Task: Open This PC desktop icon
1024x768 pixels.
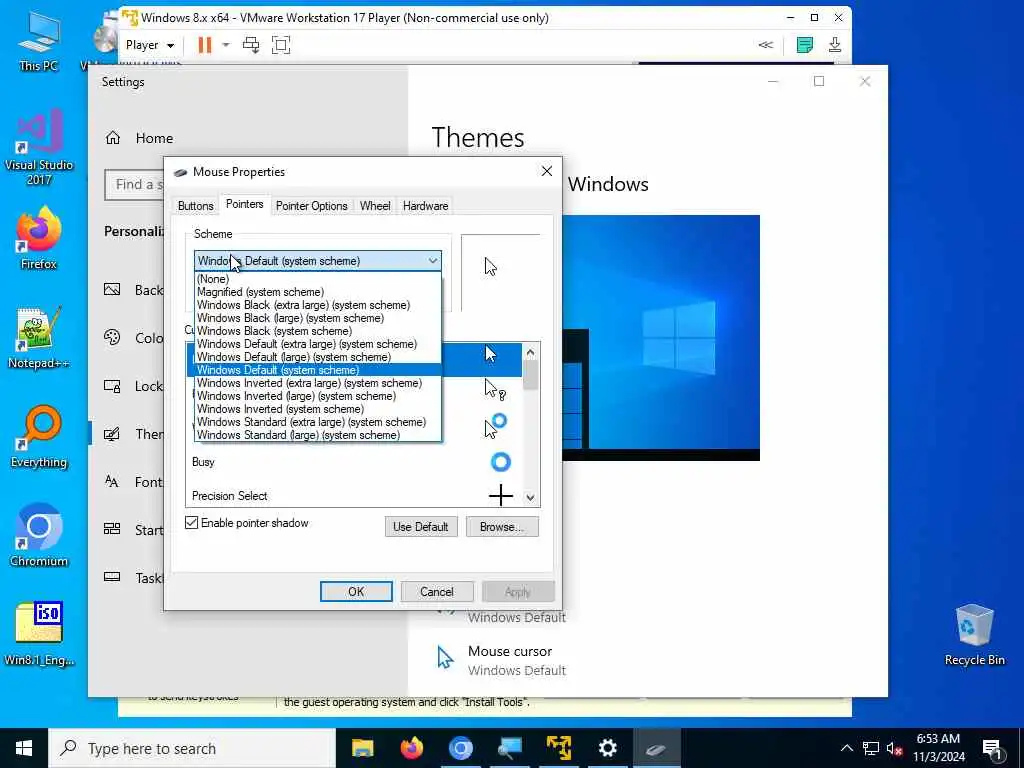Action: click(39, 43)
